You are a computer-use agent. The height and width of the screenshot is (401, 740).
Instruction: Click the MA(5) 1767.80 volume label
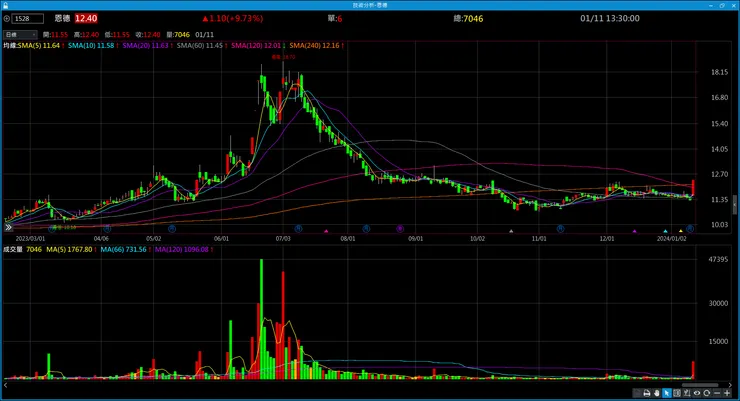pos(71,250)
